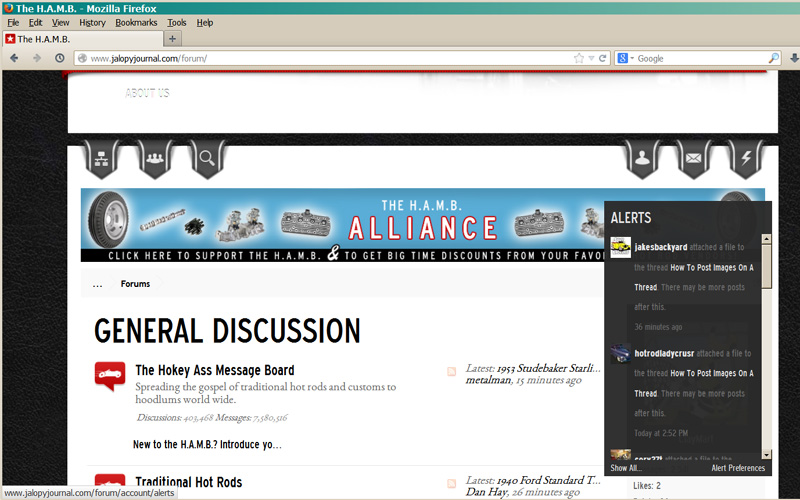The height and width of the screenshot is (500, 800).
Task: Go forward with browser forward arrow
Action: click(x=37, y=58)
